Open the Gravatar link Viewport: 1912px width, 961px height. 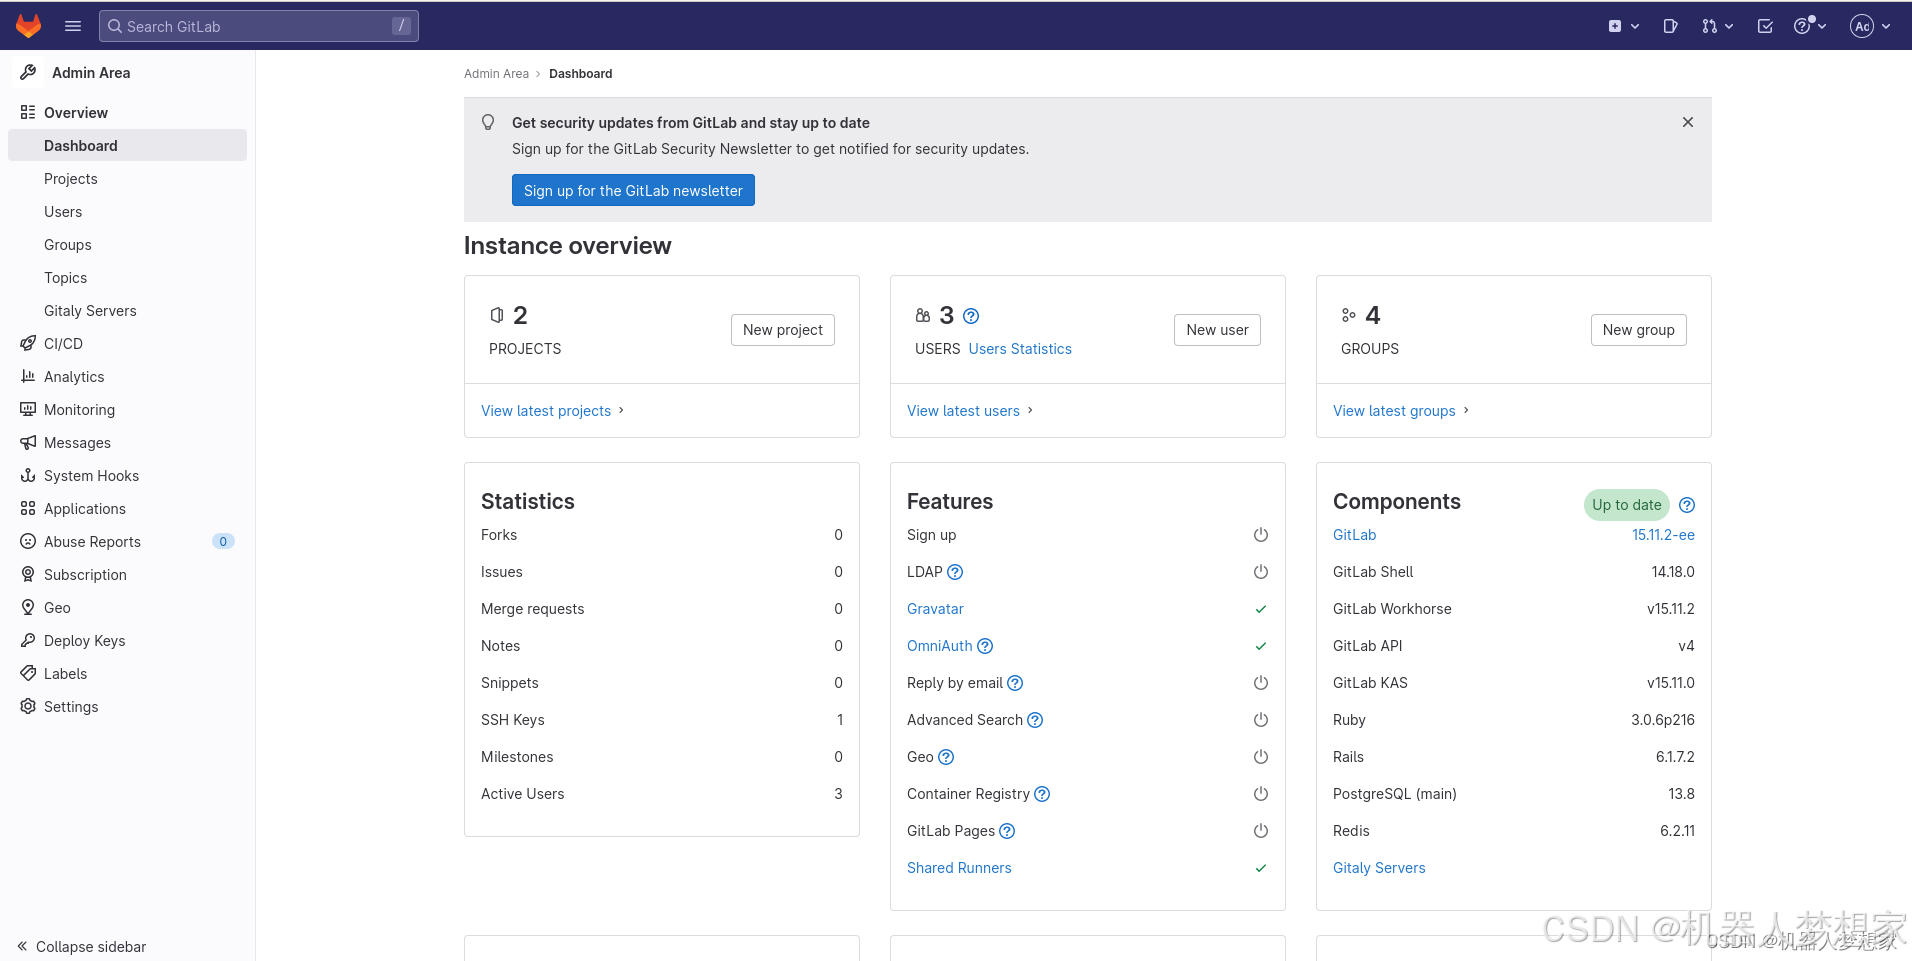click(935, 609)
